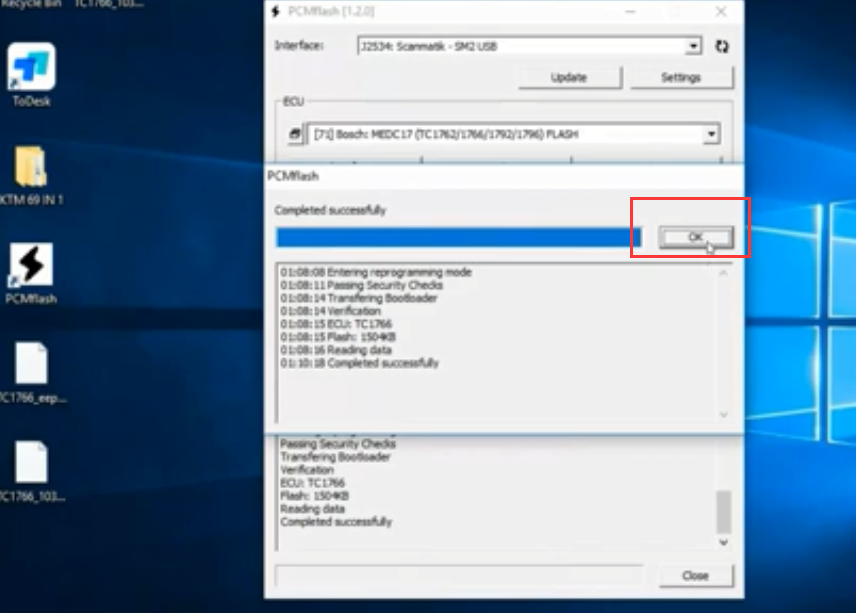This screenshot has height=613, width=856.
Task: Expand the Interface dropdown arrow
Action: [x=693, y=46]
